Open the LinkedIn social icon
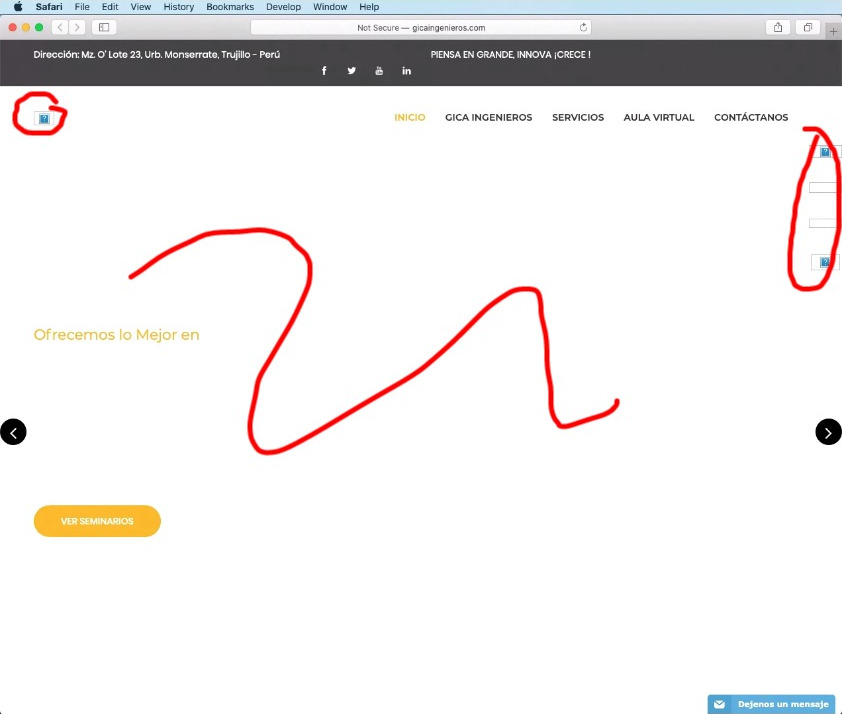 [407, 71]
